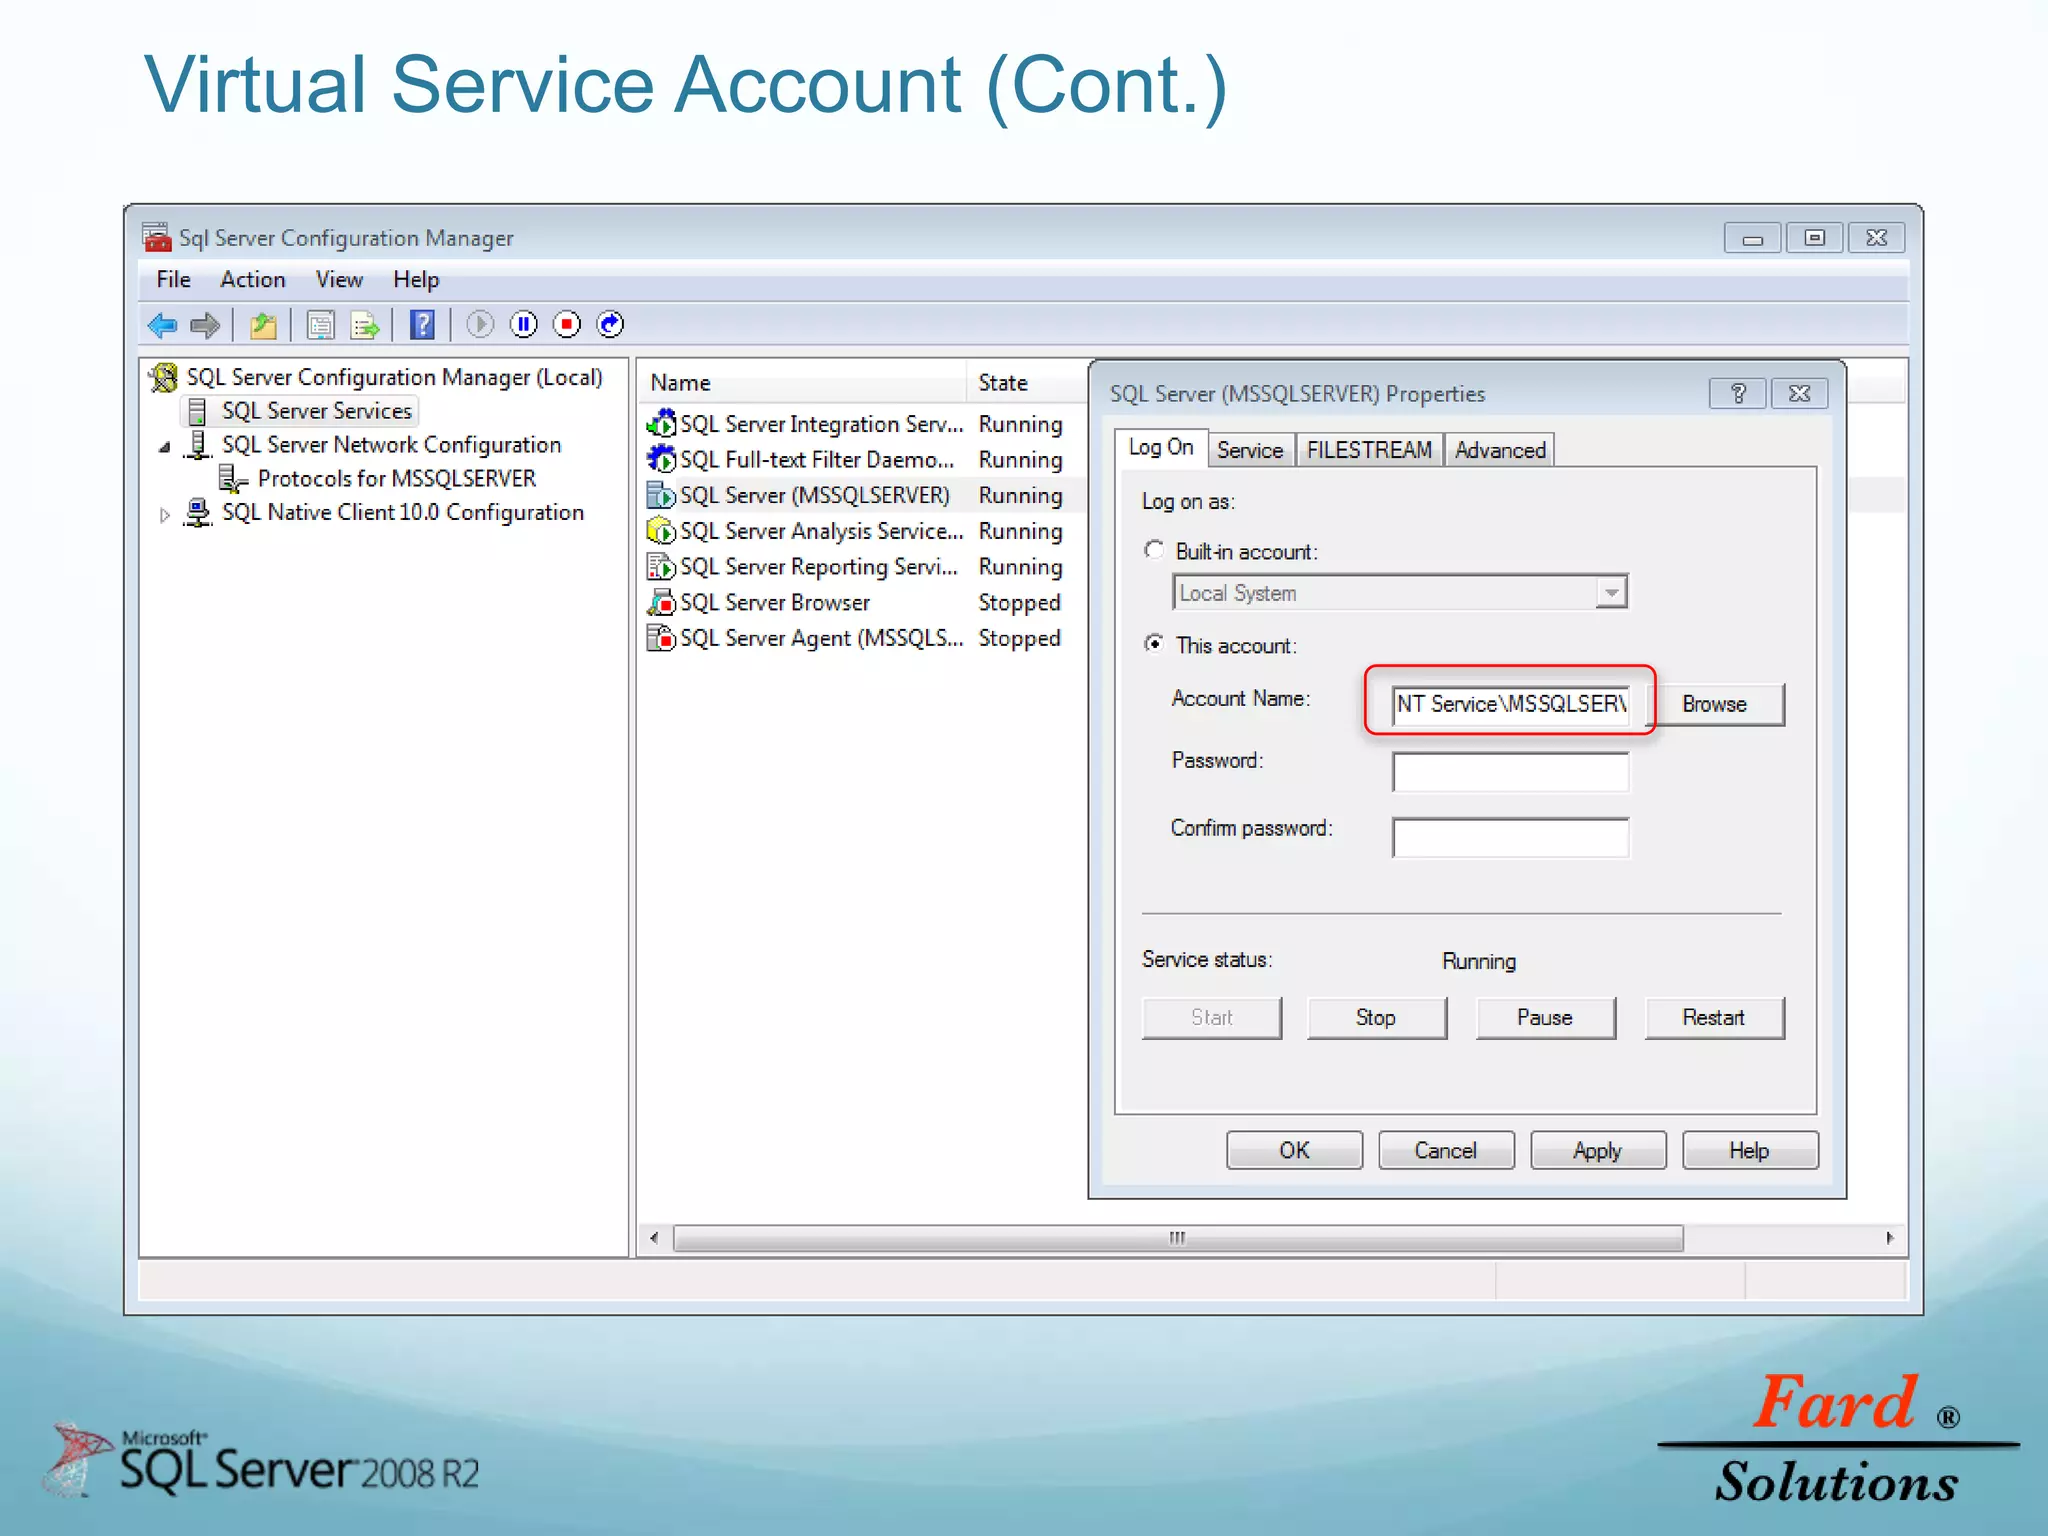Click the Configuration Manager title bar icon

point(157,237)
